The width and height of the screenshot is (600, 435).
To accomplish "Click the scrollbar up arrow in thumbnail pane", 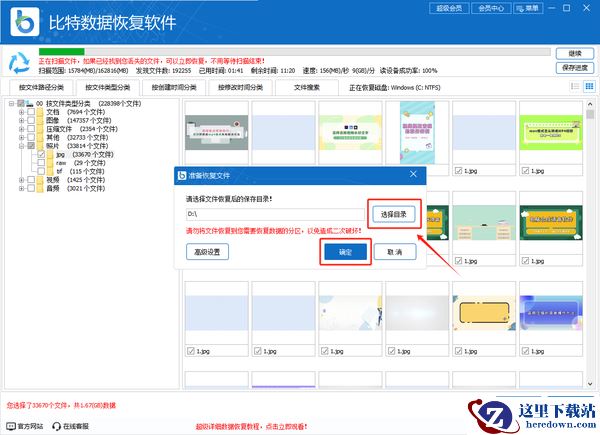I will pos(590,104).
